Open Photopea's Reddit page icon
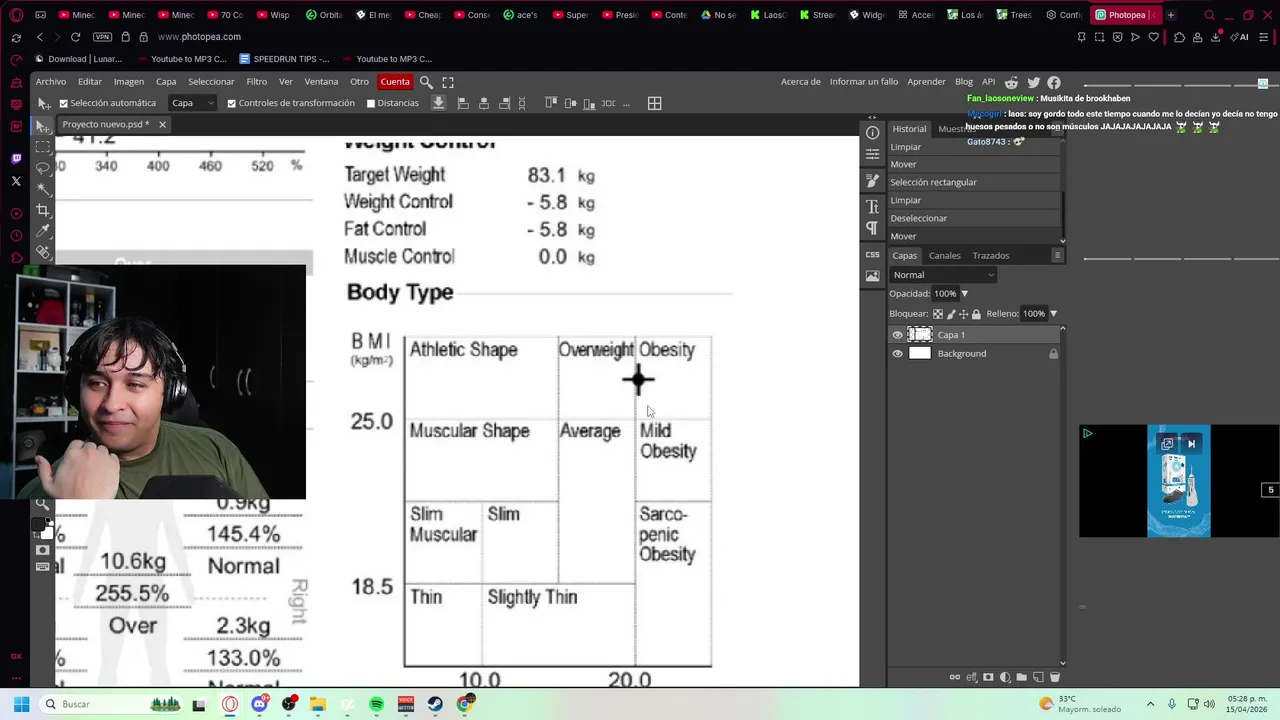The image size is (1280, 720). pos(1012,82)
